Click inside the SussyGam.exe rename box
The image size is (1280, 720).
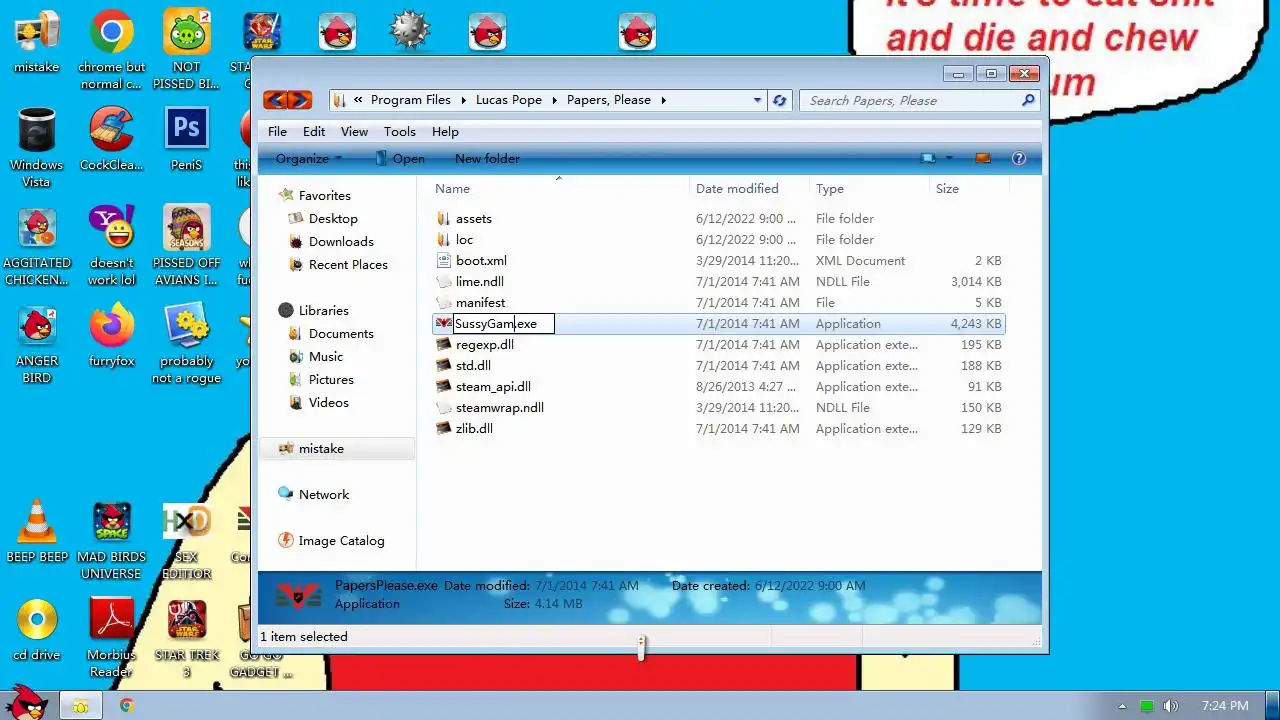pos(503,323)
